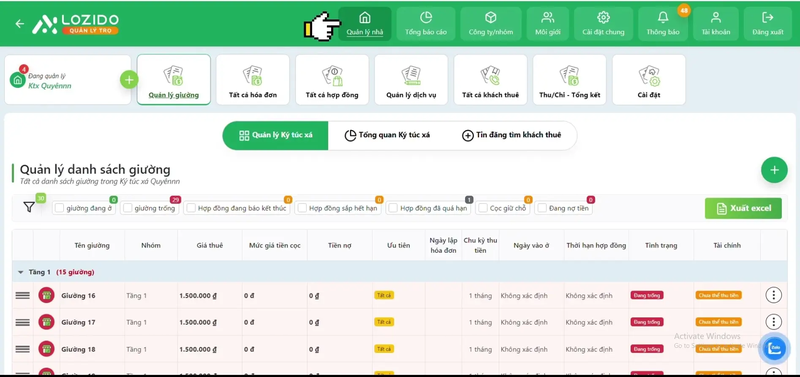Open Thu/Chi - Tổng kết card
The width and height of the screenshot is (800, 377).
point(569,80)
